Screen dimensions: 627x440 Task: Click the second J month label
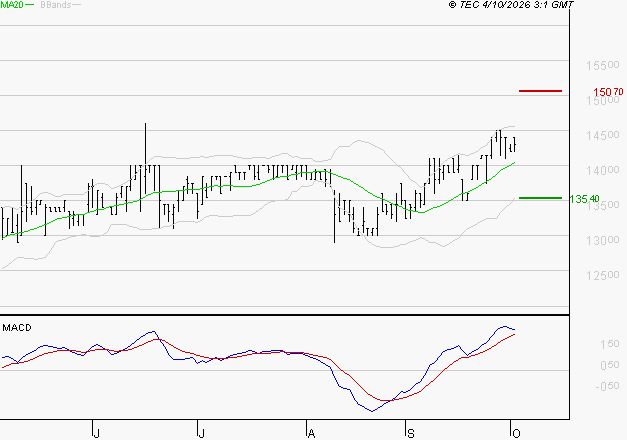click(202, 434)
